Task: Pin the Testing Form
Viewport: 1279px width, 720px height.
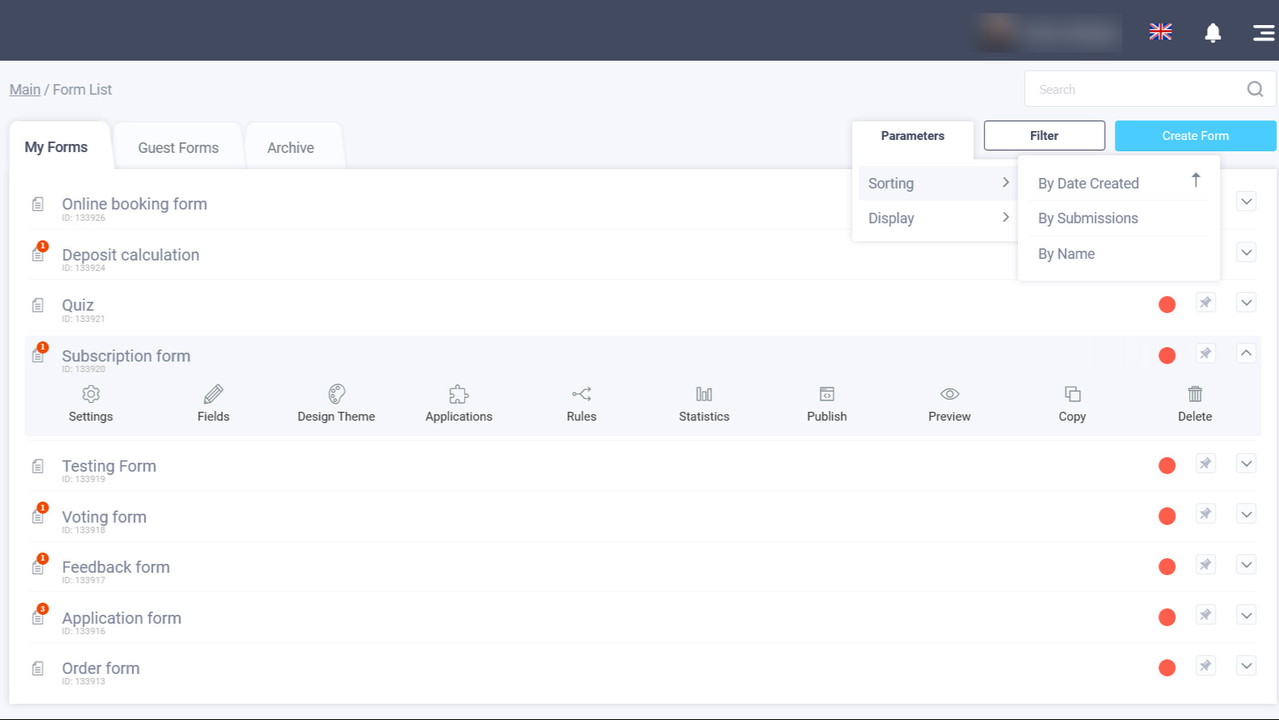Action: coord(1206,464)
